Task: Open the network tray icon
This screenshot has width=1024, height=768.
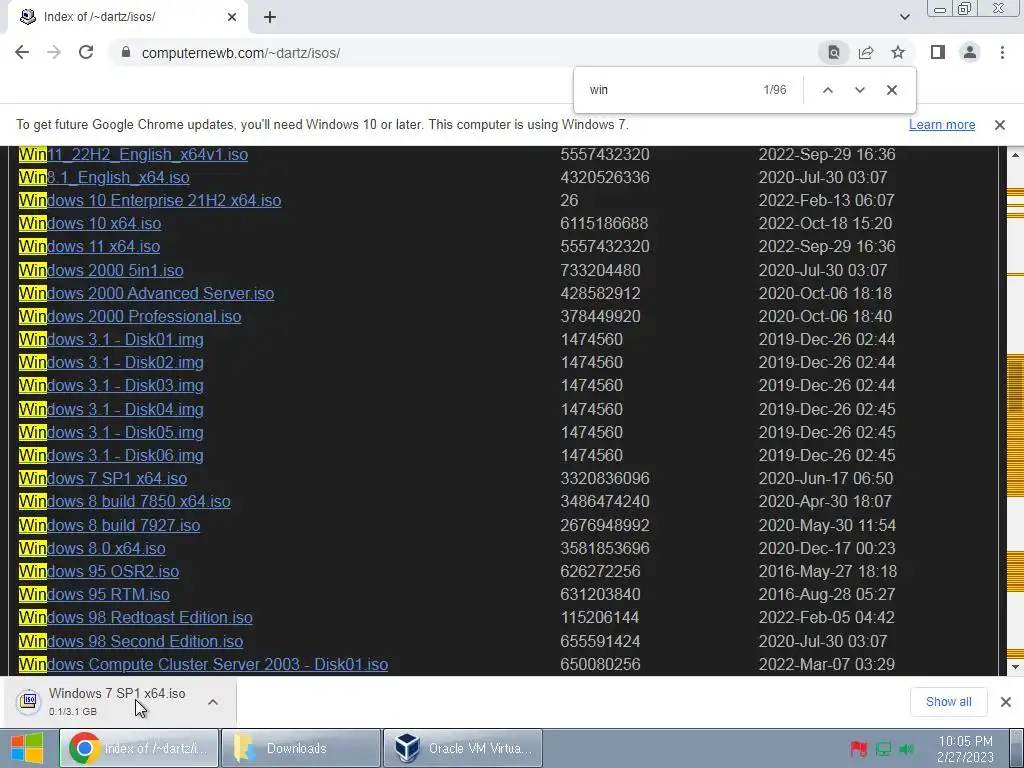Action: click(883, 749)
